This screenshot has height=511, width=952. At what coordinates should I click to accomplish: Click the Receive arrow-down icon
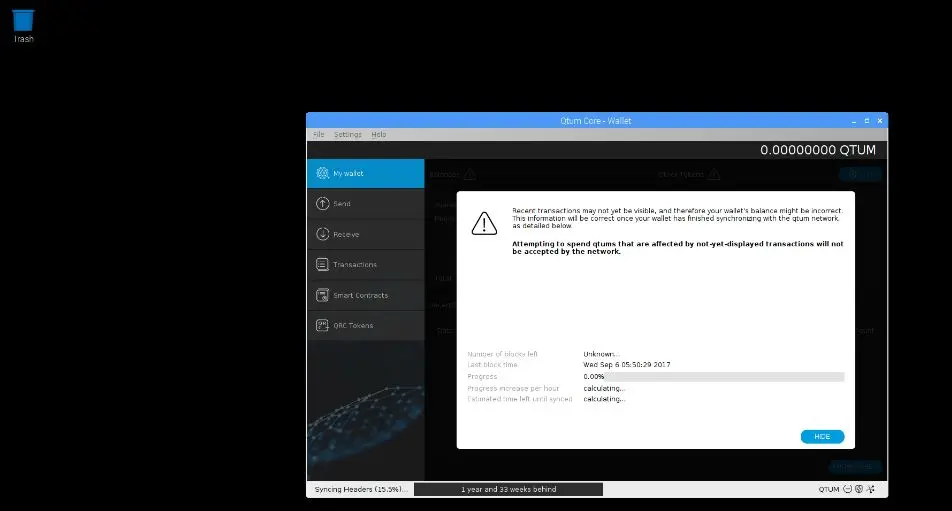tap(322, 234)
